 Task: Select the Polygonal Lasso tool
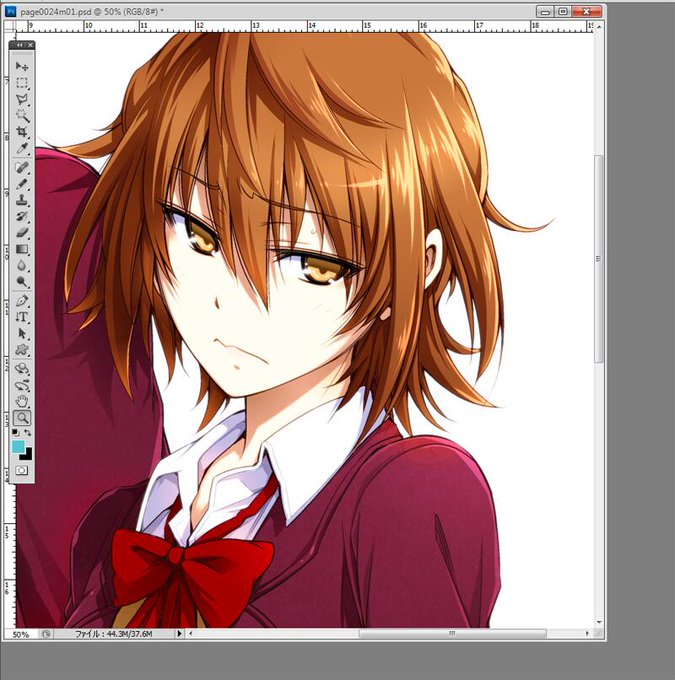click(x=22, y=99)
